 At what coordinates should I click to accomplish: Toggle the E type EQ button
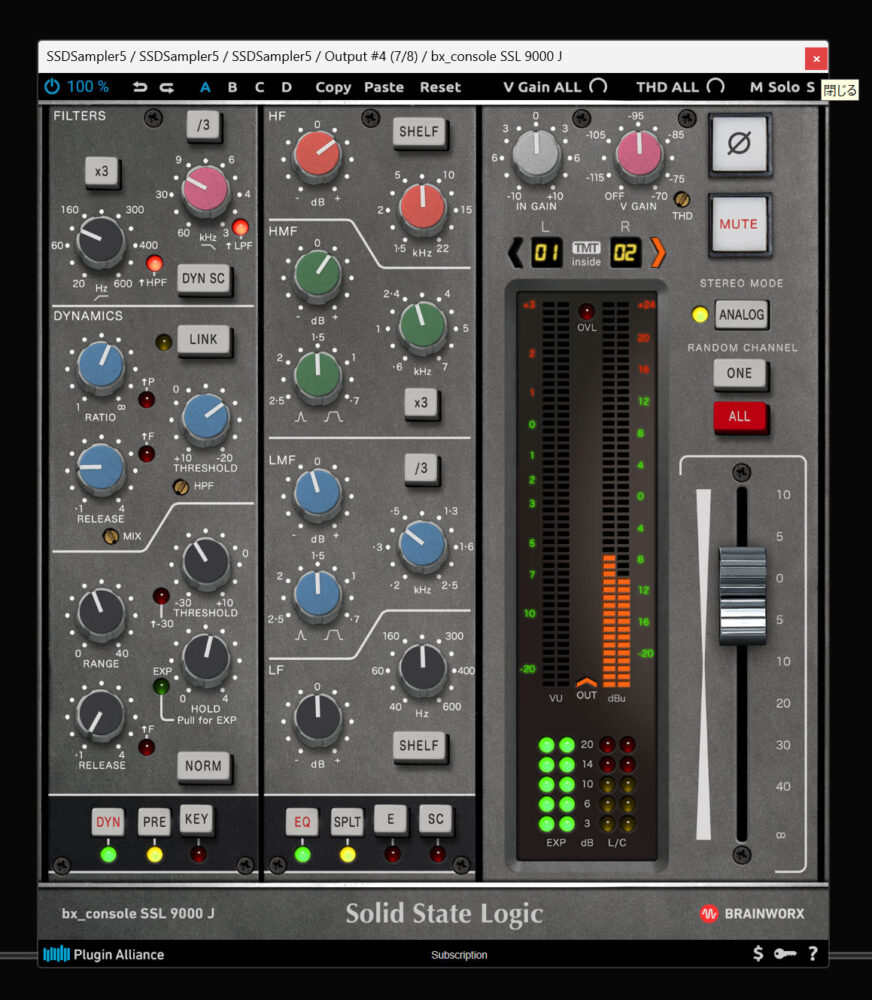(390, 819)
